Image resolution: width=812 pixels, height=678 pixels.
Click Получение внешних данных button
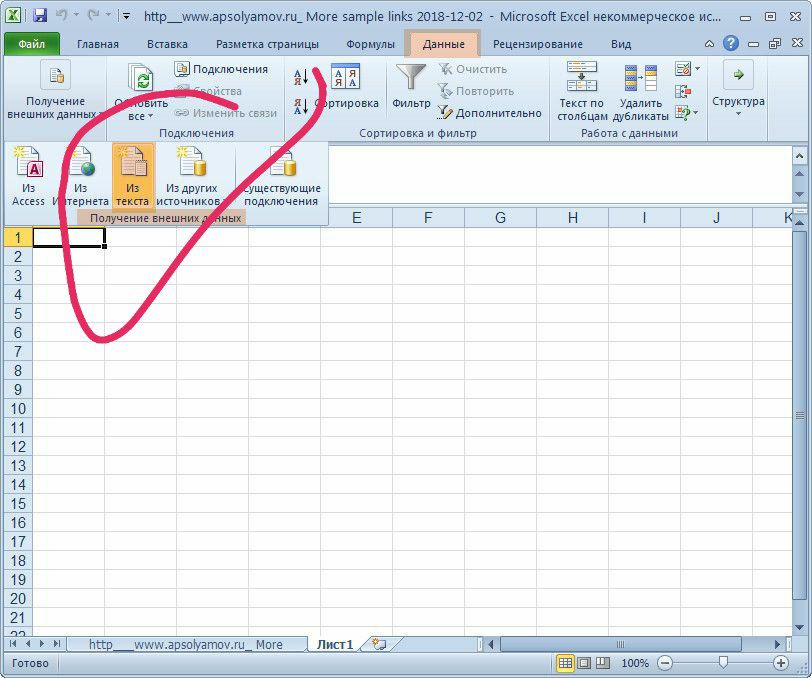point(55,91)
